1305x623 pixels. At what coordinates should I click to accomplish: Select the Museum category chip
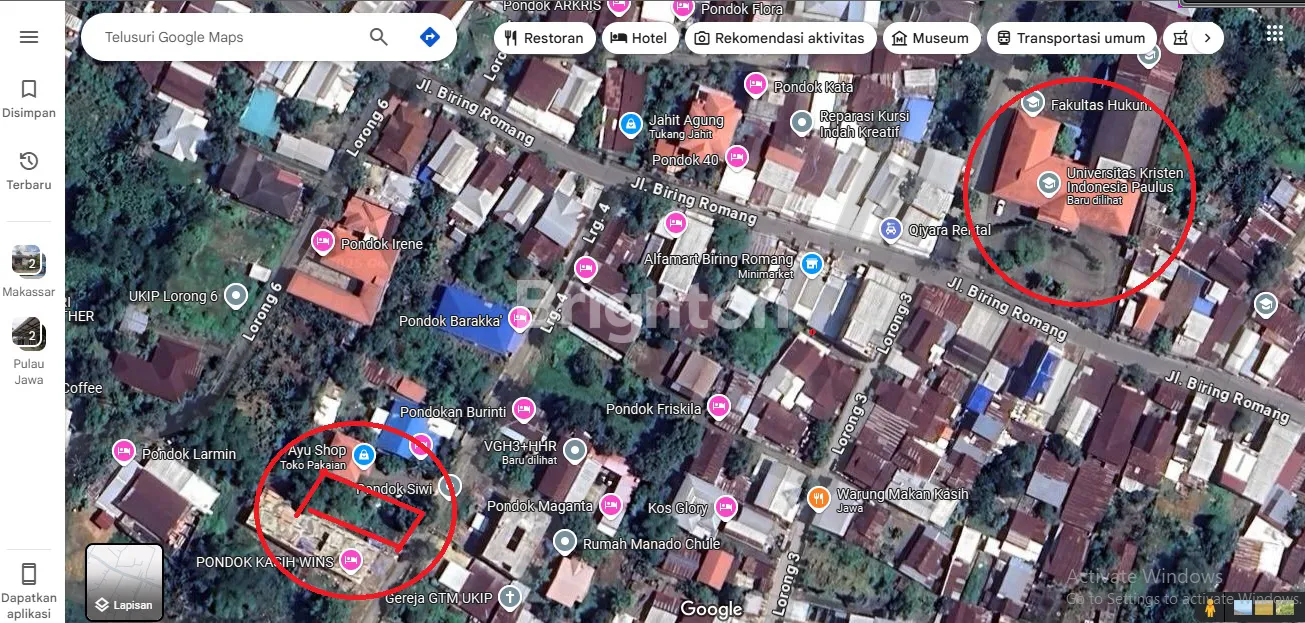pyautogui.click(x=930, y=38)
